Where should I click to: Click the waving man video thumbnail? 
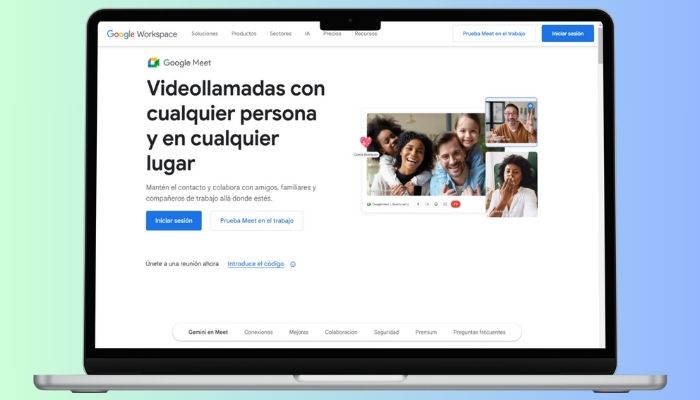511,122
